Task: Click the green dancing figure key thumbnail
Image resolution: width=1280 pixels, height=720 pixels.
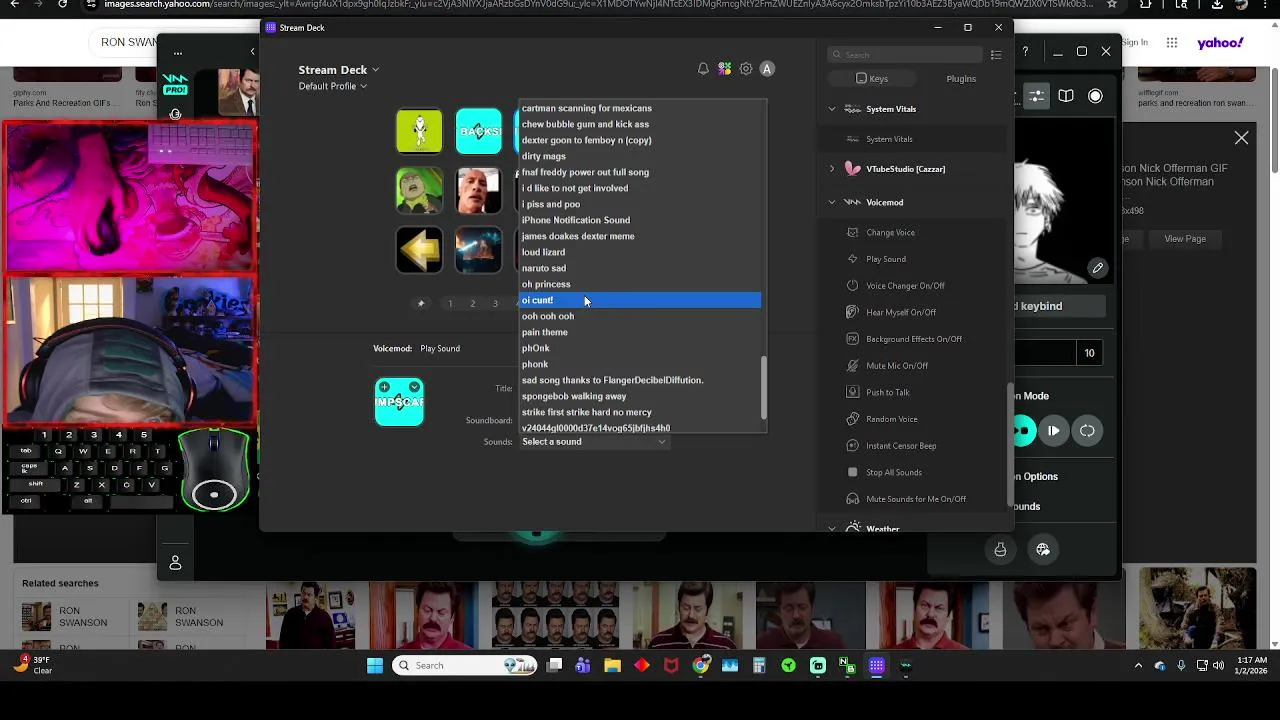Action: pyautogui.click(x=419, y=131)
